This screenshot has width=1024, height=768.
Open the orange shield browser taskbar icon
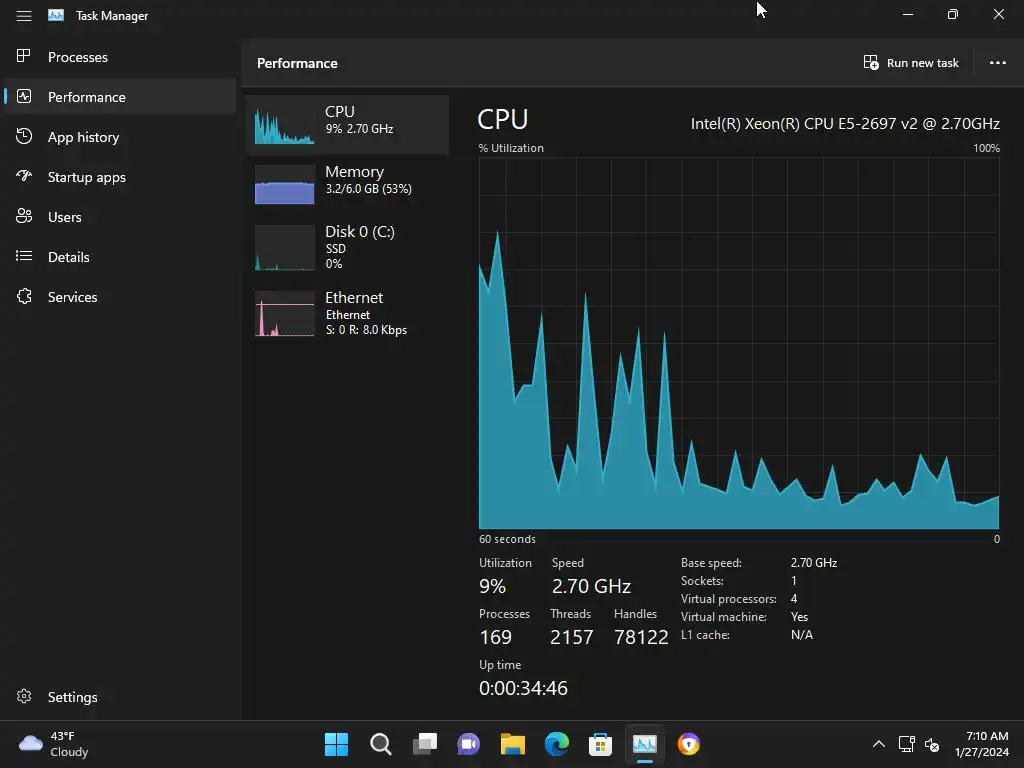688,744
